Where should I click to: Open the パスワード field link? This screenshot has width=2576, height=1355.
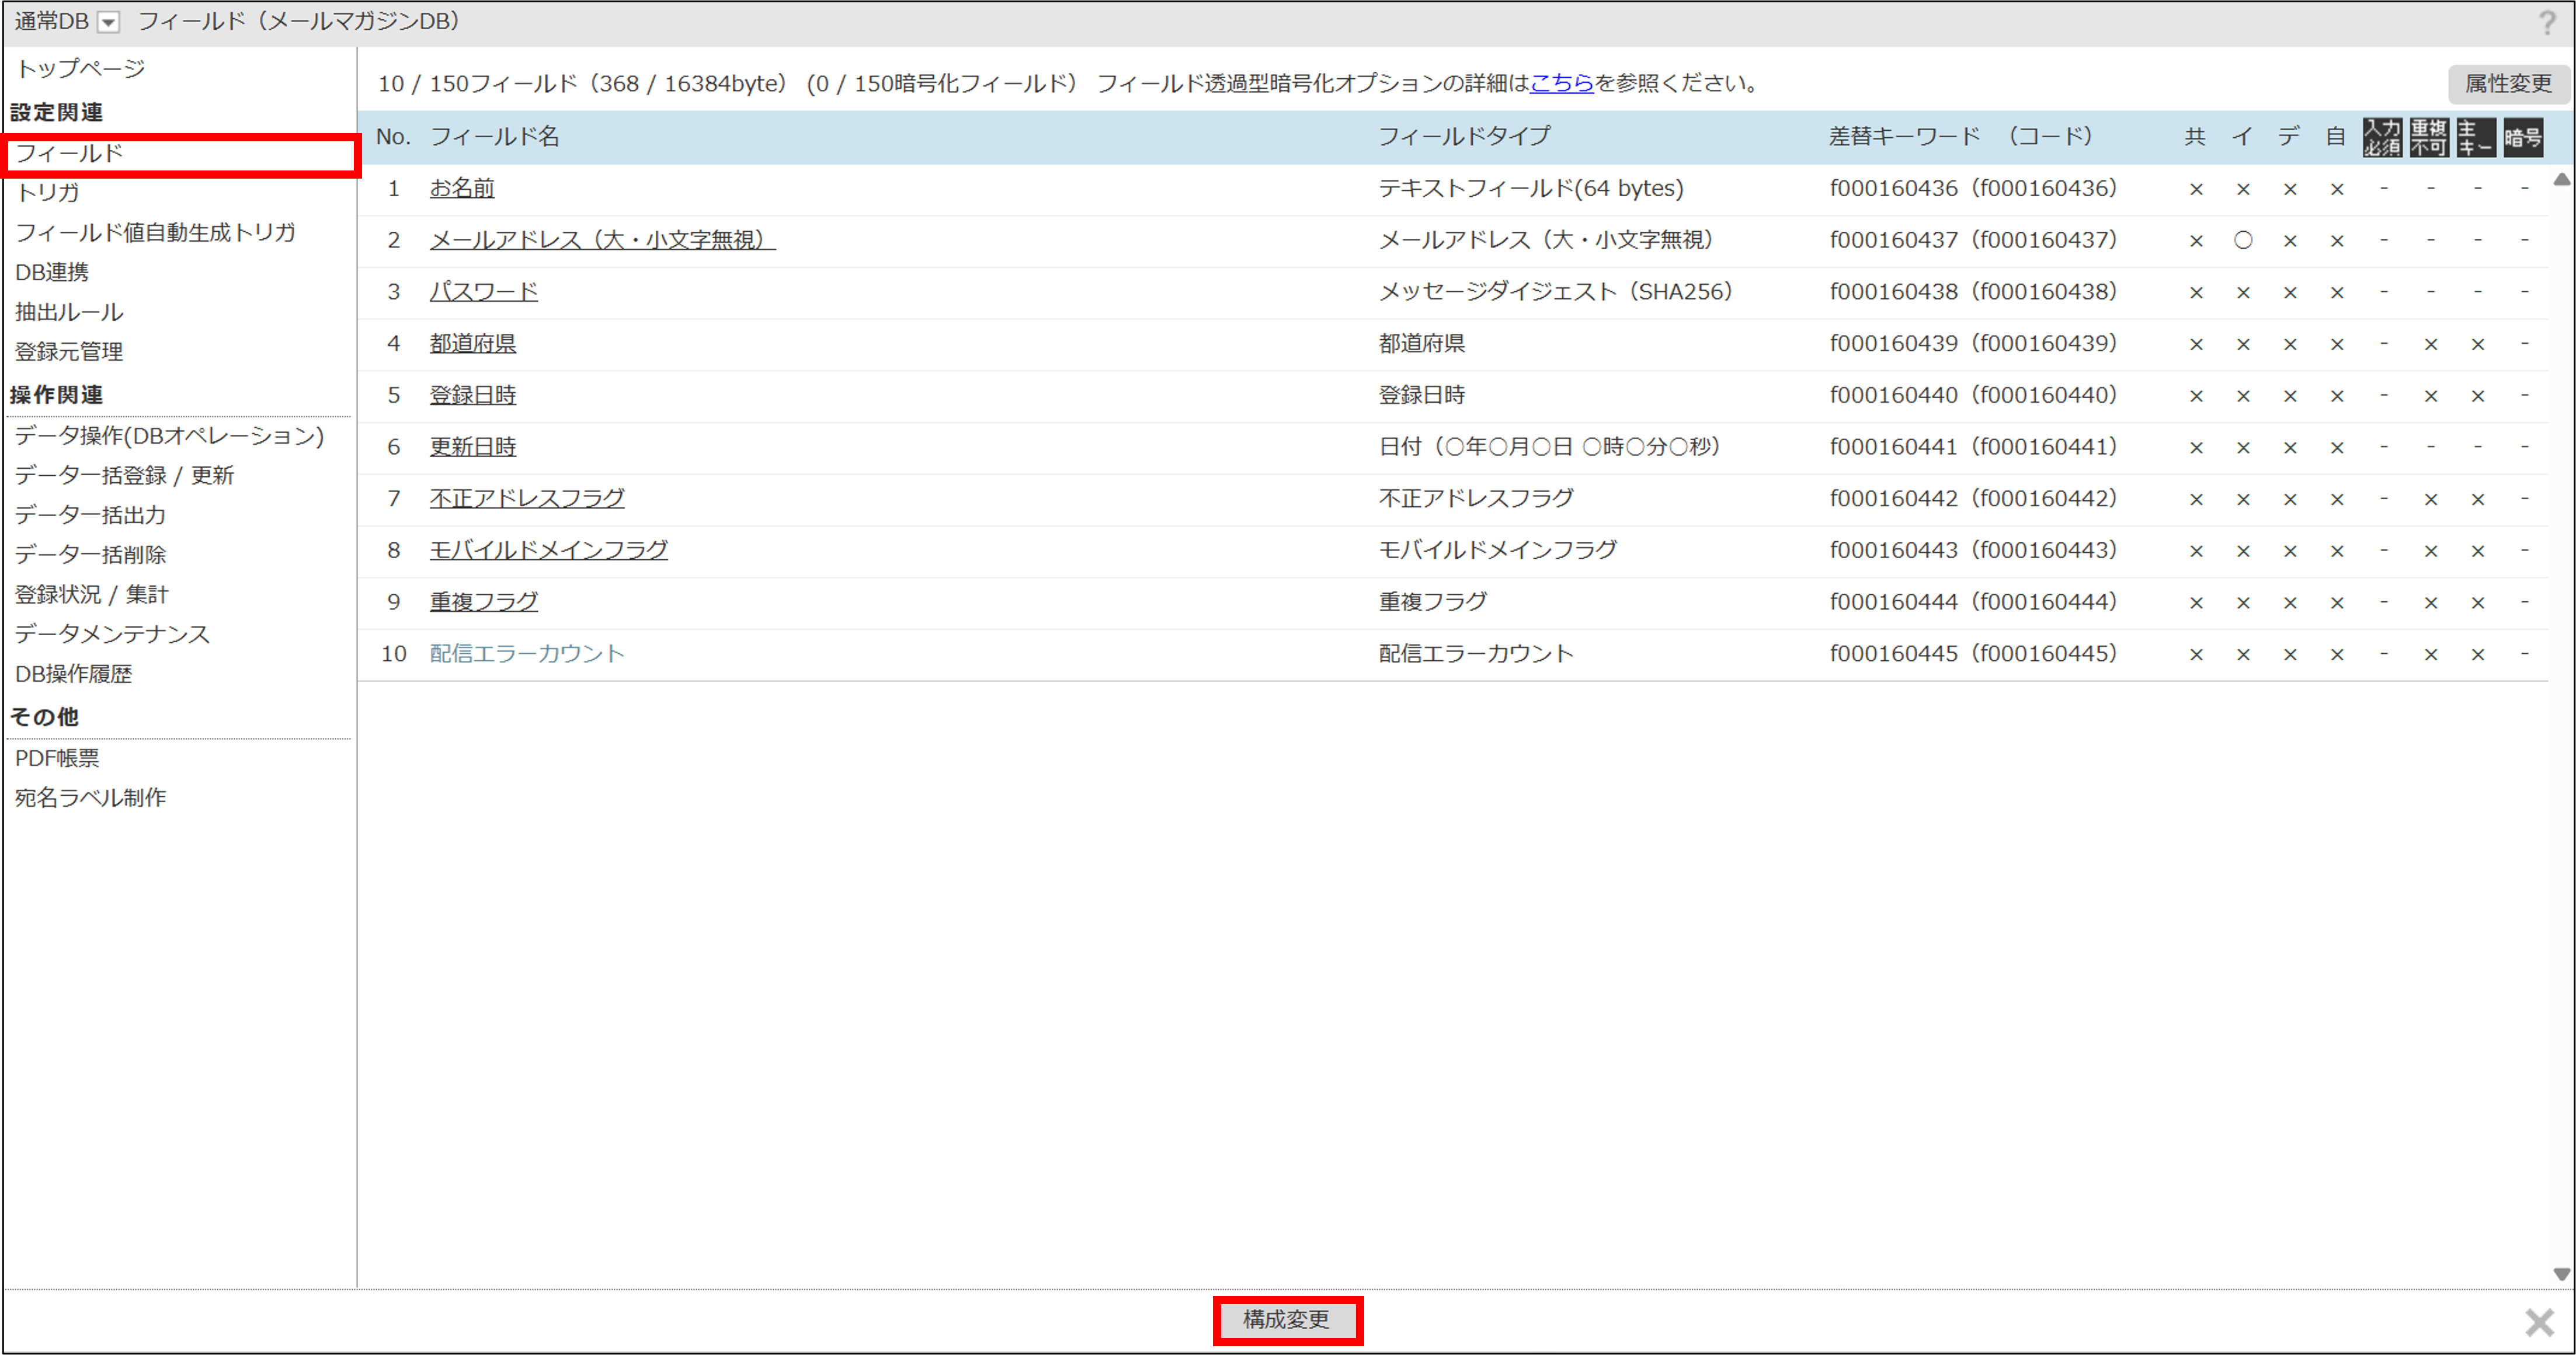pos(484,292)
